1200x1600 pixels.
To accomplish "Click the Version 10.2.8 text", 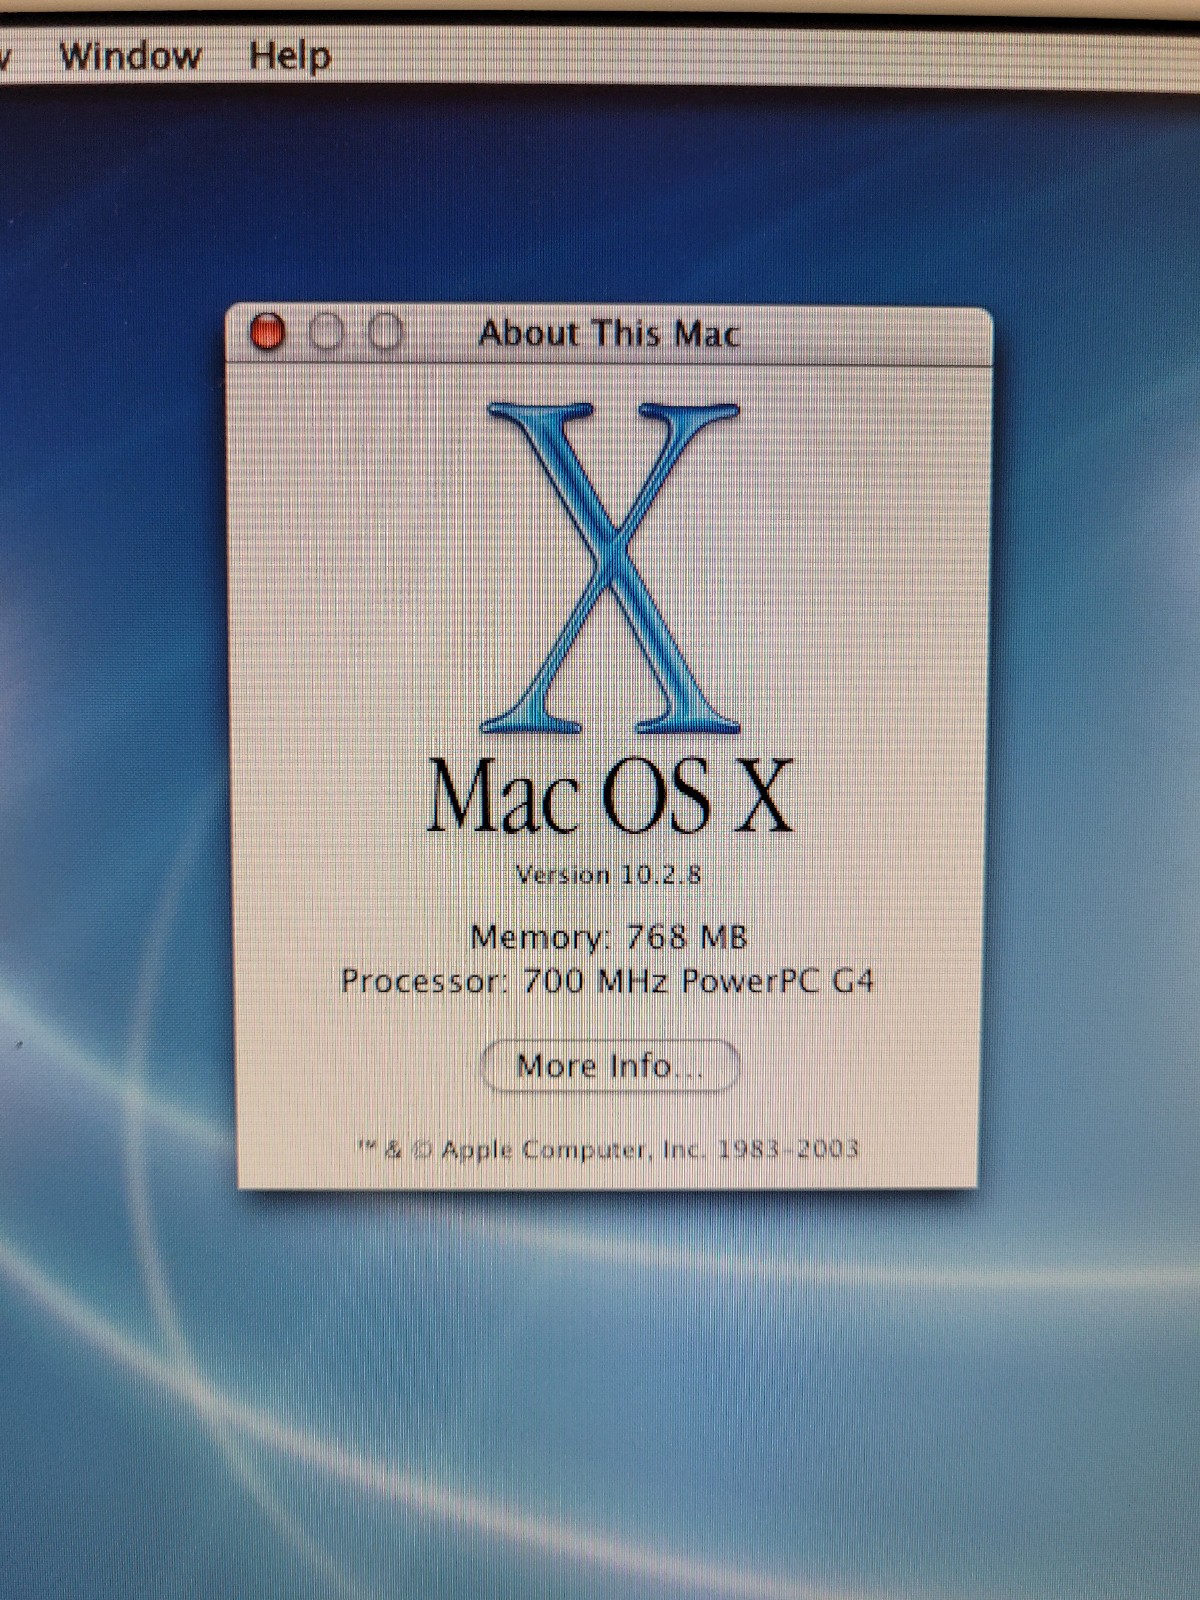I will [609, 875].
